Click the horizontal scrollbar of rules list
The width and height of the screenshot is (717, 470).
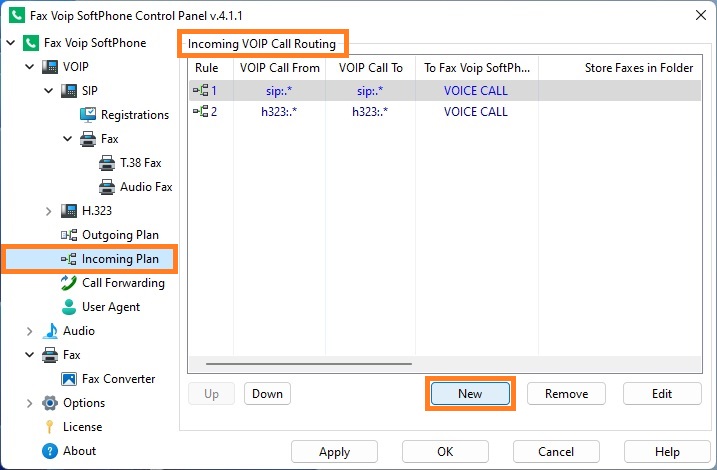pyautogui.click(x=309, y=364)
